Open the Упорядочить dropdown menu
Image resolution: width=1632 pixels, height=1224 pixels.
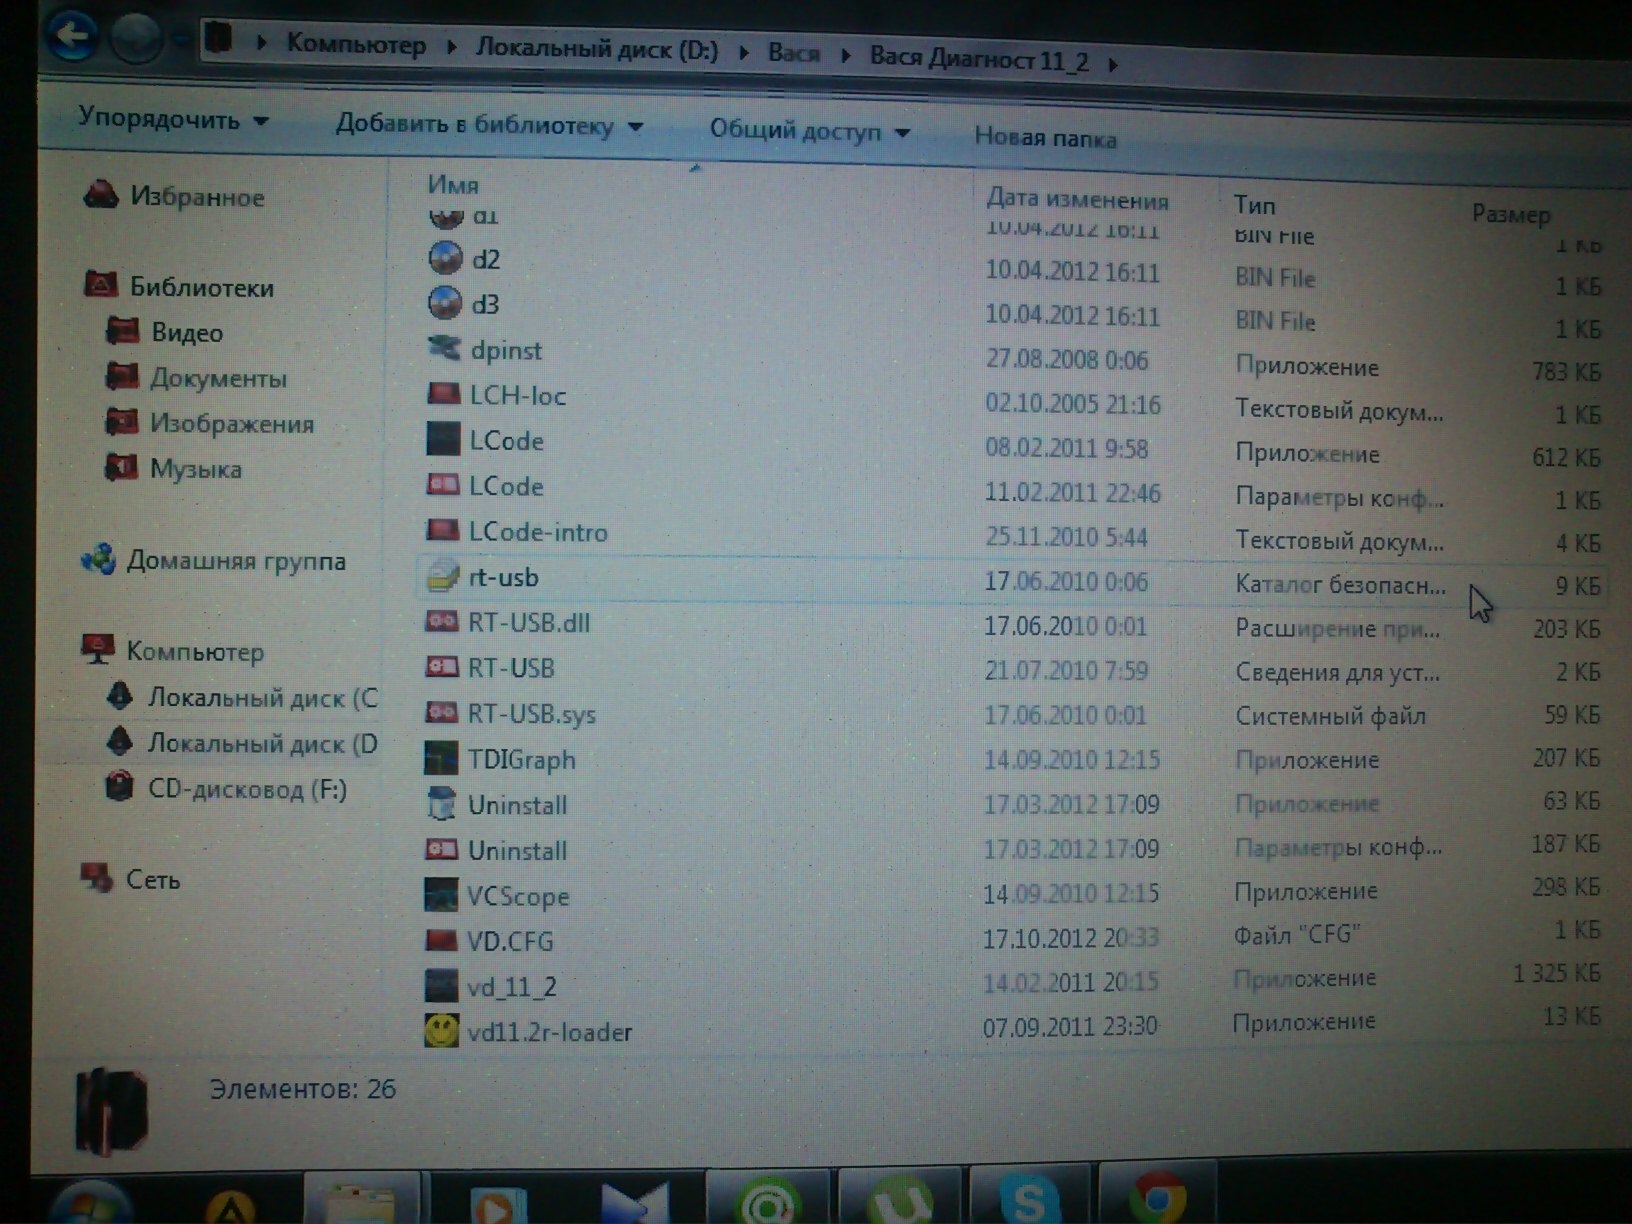coord(173,119)
